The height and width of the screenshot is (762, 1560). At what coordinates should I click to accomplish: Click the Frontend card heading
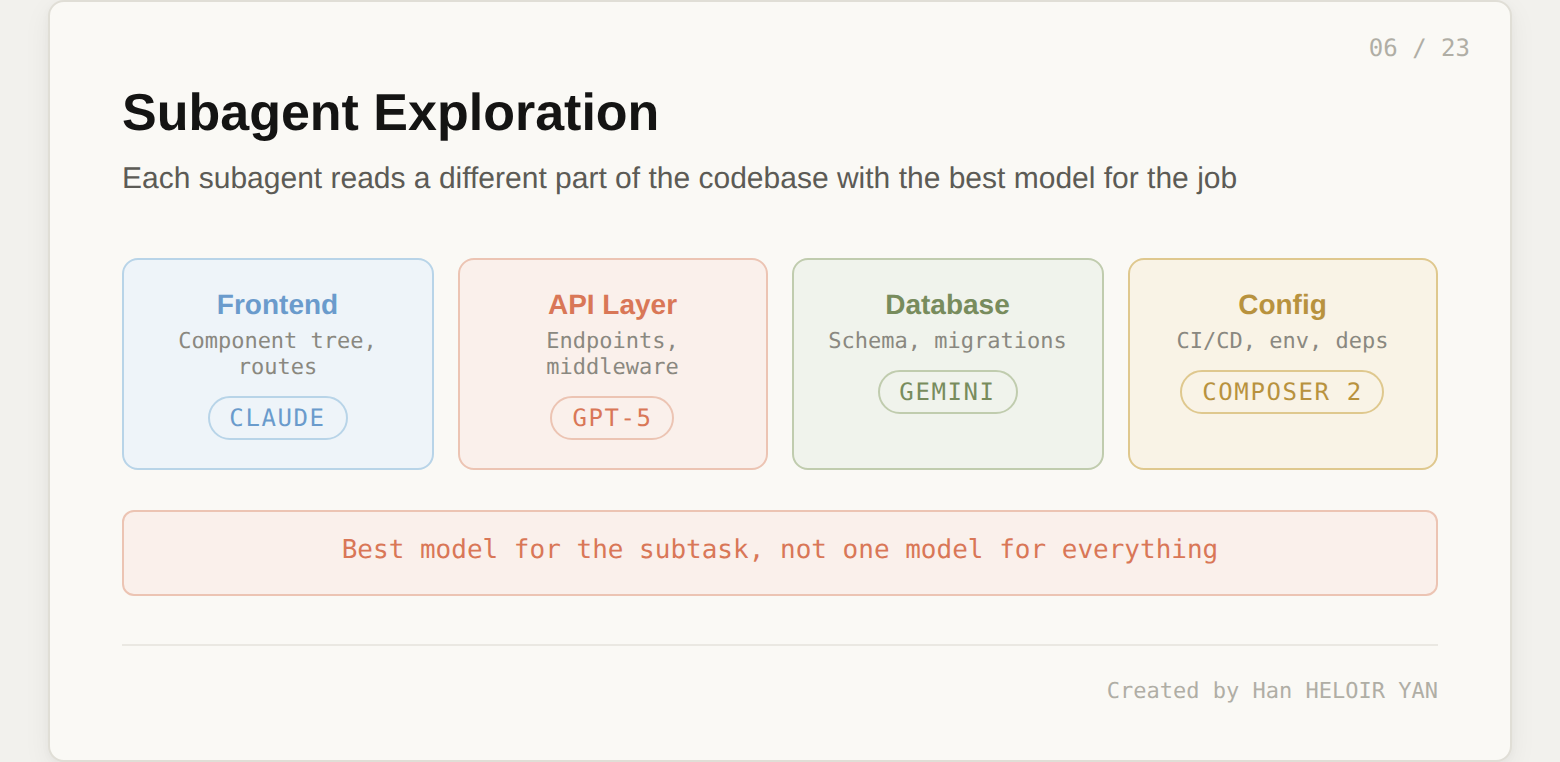(277, 305)
